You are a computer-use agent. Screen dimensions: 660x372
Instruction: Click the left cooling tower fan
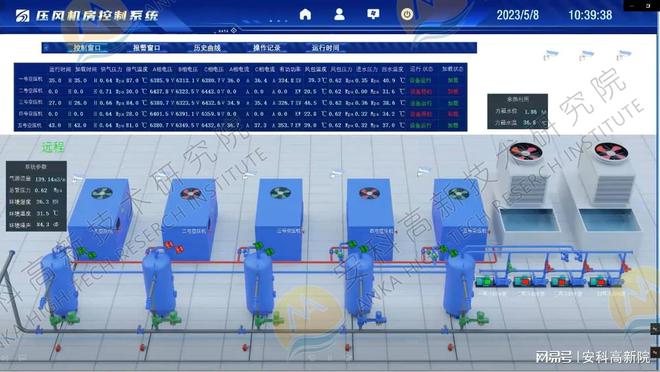pos(526,151)
